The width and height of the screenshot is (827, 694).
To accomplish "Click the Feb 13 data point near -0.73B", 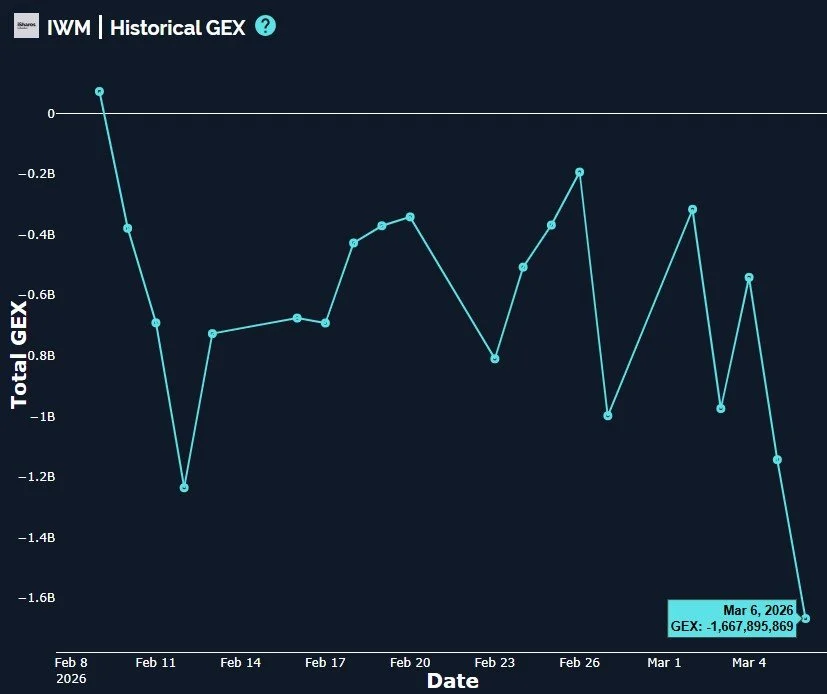I will point(213,334).
